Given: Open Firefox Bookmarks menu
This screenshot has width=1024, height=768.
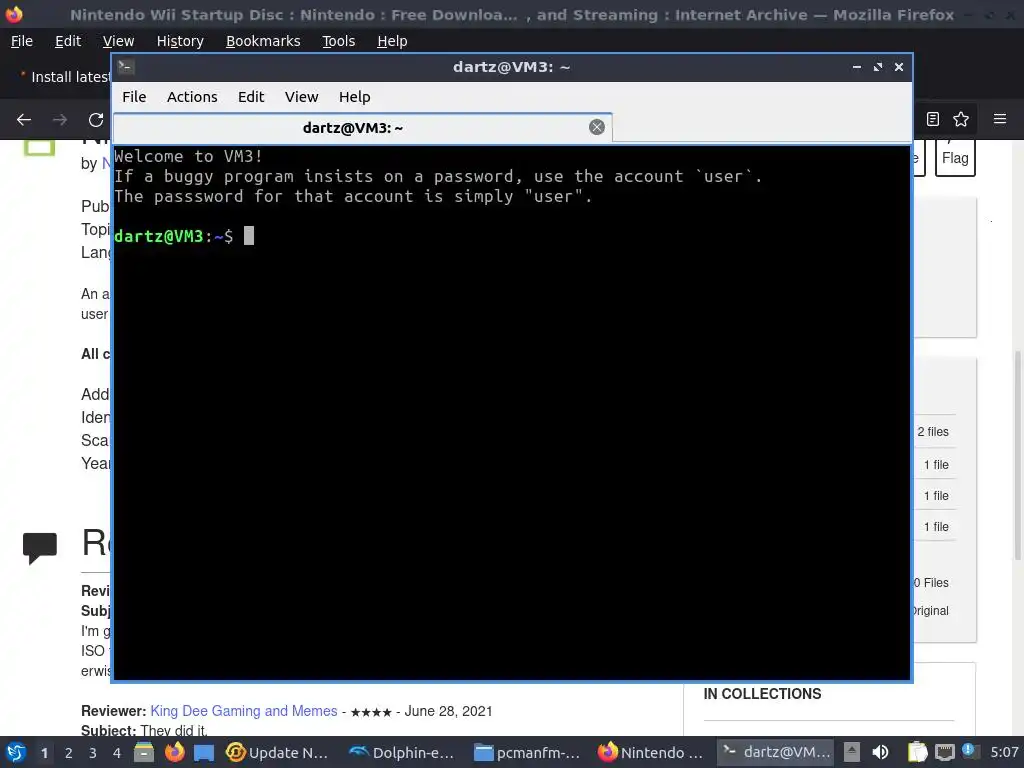Looking at the screenshot, I should tap(263, 41).
